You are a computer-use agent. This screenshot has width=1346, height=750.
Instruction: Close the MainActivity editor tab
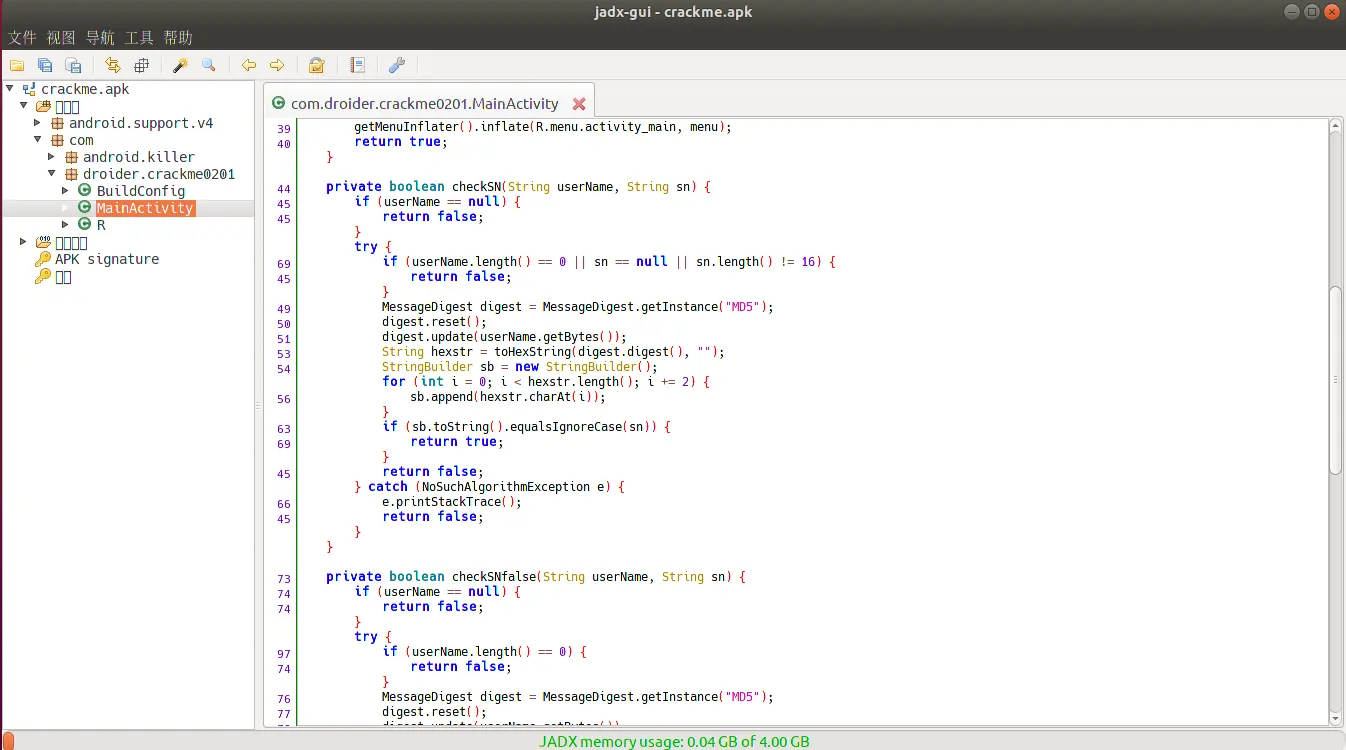coord(579,104)
